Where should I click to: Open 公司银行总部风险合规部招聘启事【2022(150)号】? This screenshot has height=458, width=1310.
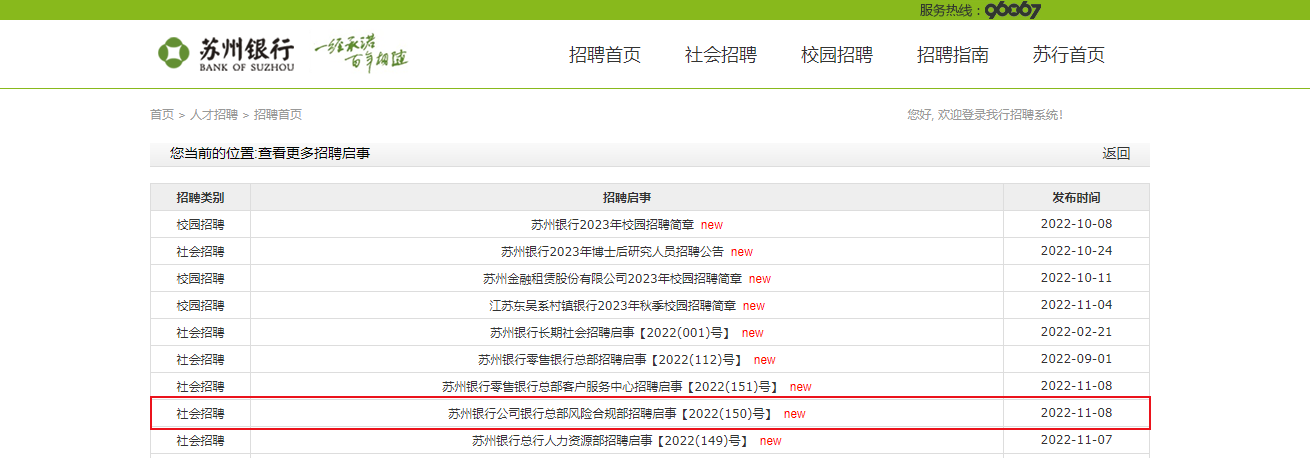pos(612,414)
